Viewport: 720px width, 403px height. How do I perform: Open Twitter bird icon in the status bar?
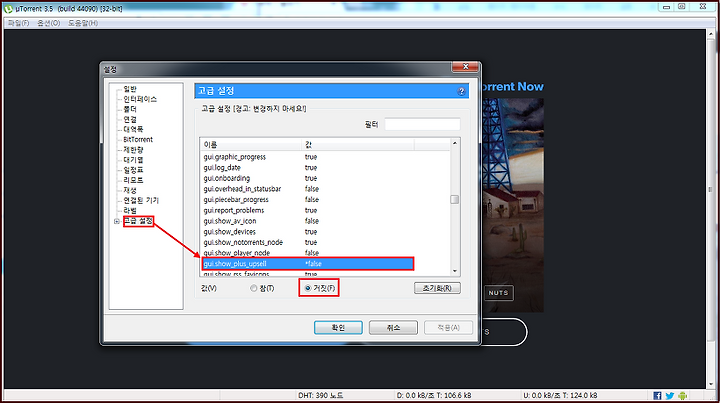point(669,396)
